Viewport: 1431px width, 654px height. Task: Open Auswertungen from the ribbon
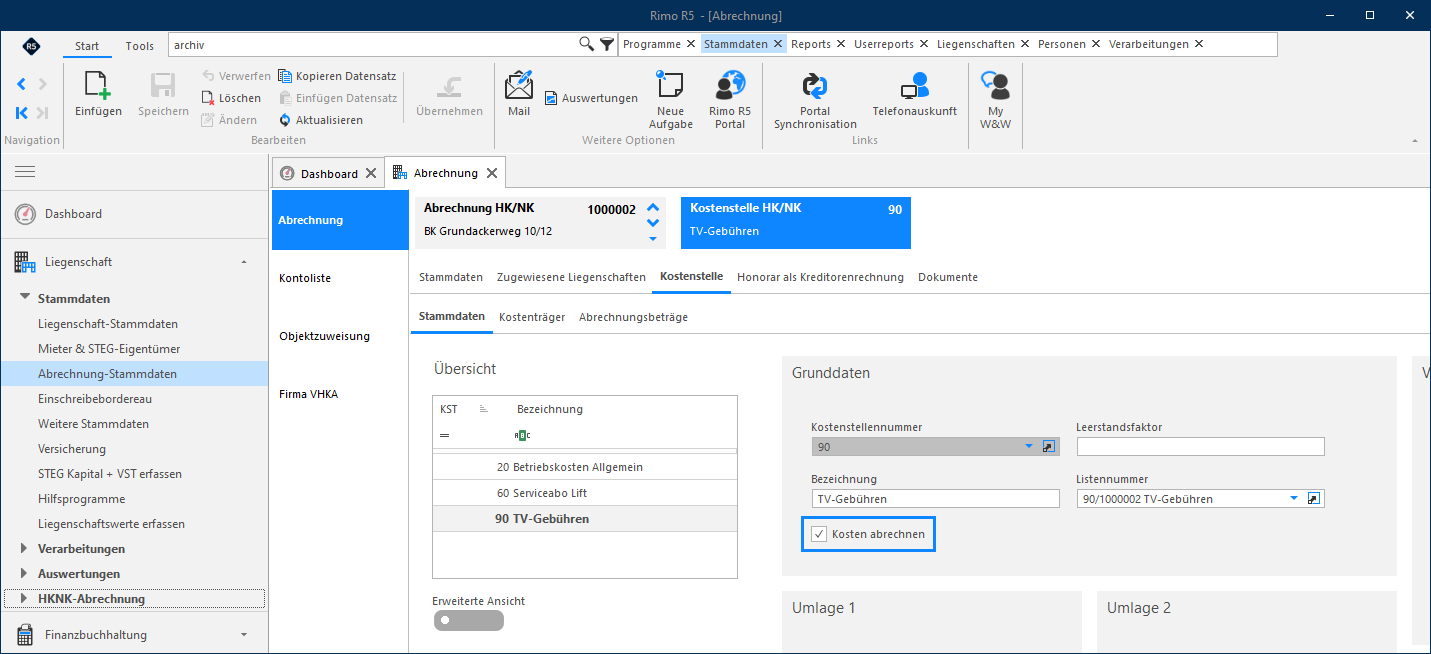coord(591,98)
